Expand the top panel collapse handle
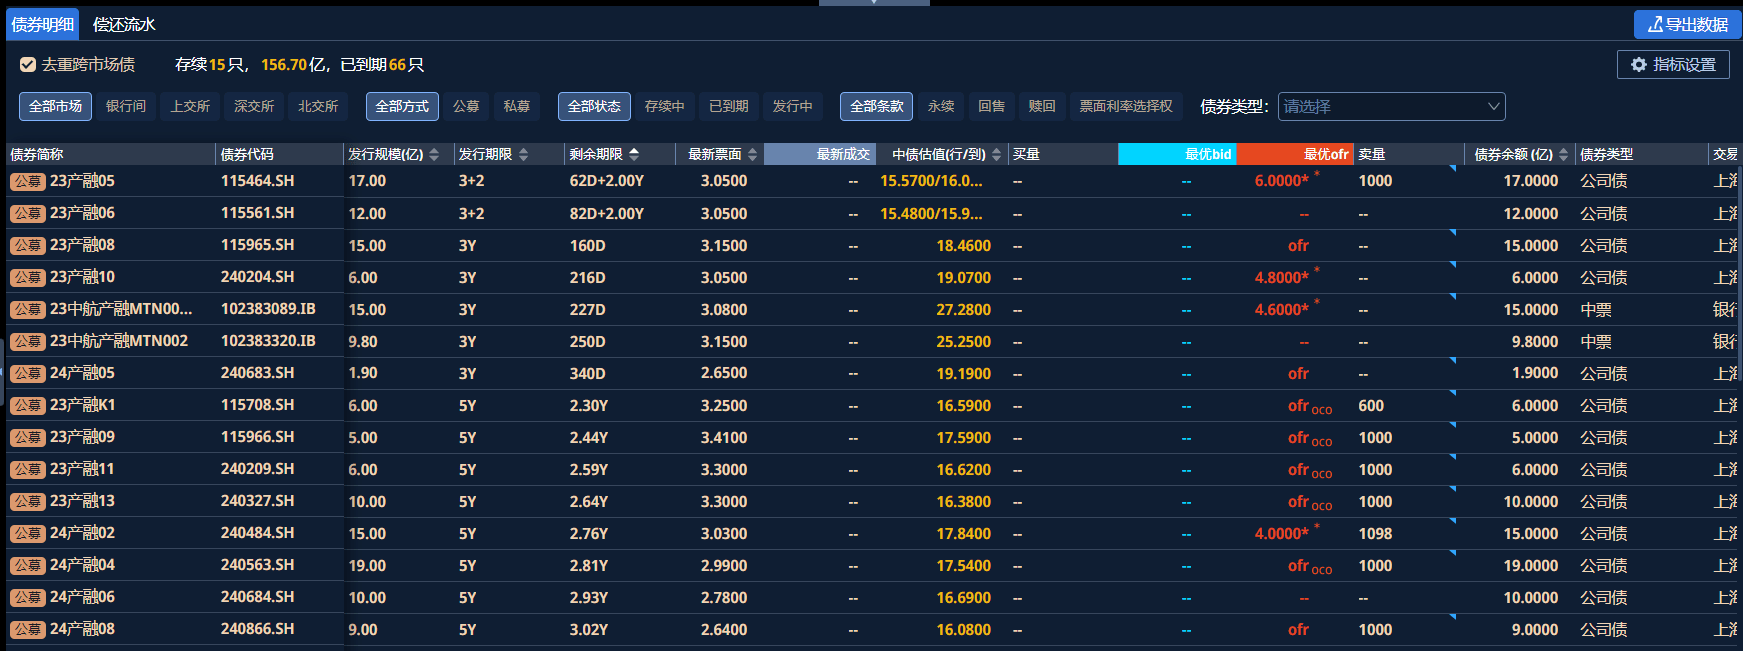Viewport: 1743px width, 651px height. click(873, 3)
